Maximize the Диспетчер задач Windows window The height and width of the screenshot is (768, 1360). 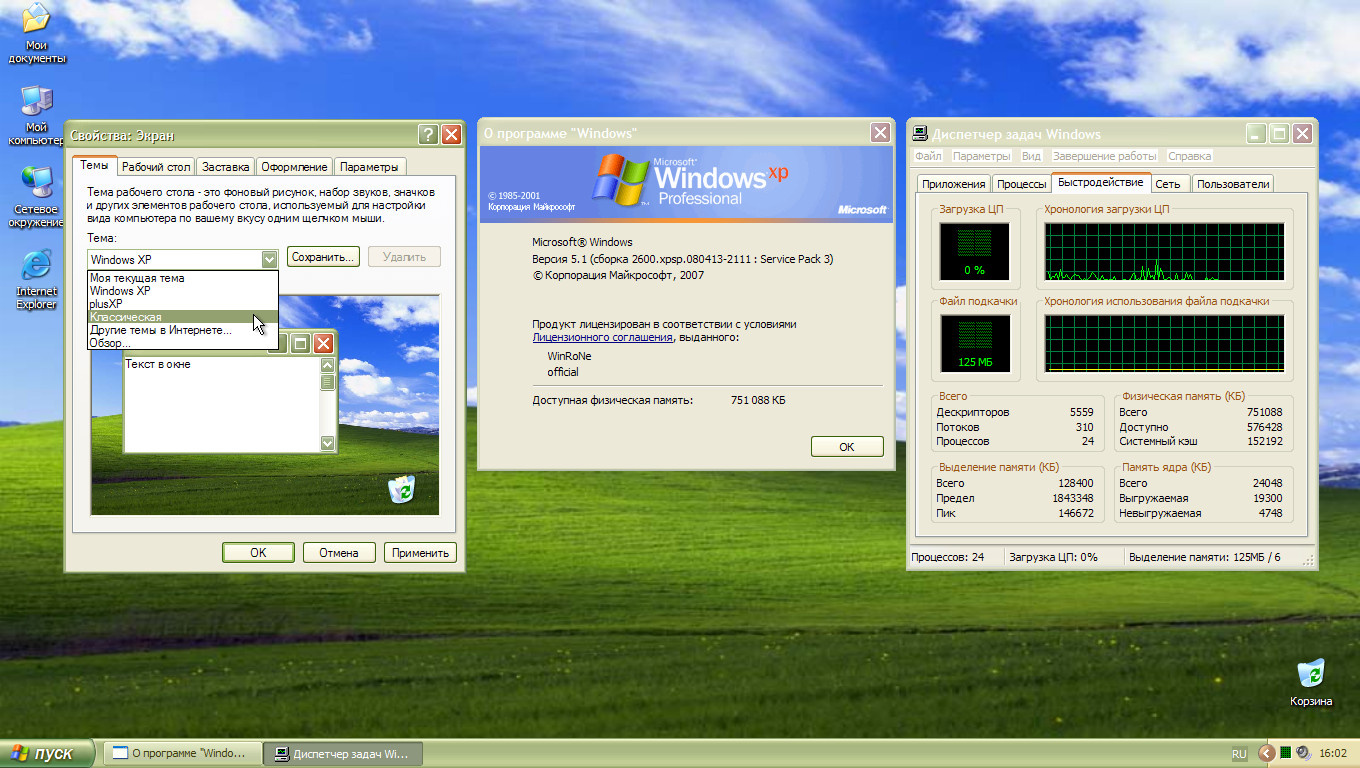(x=1280, y=134)
